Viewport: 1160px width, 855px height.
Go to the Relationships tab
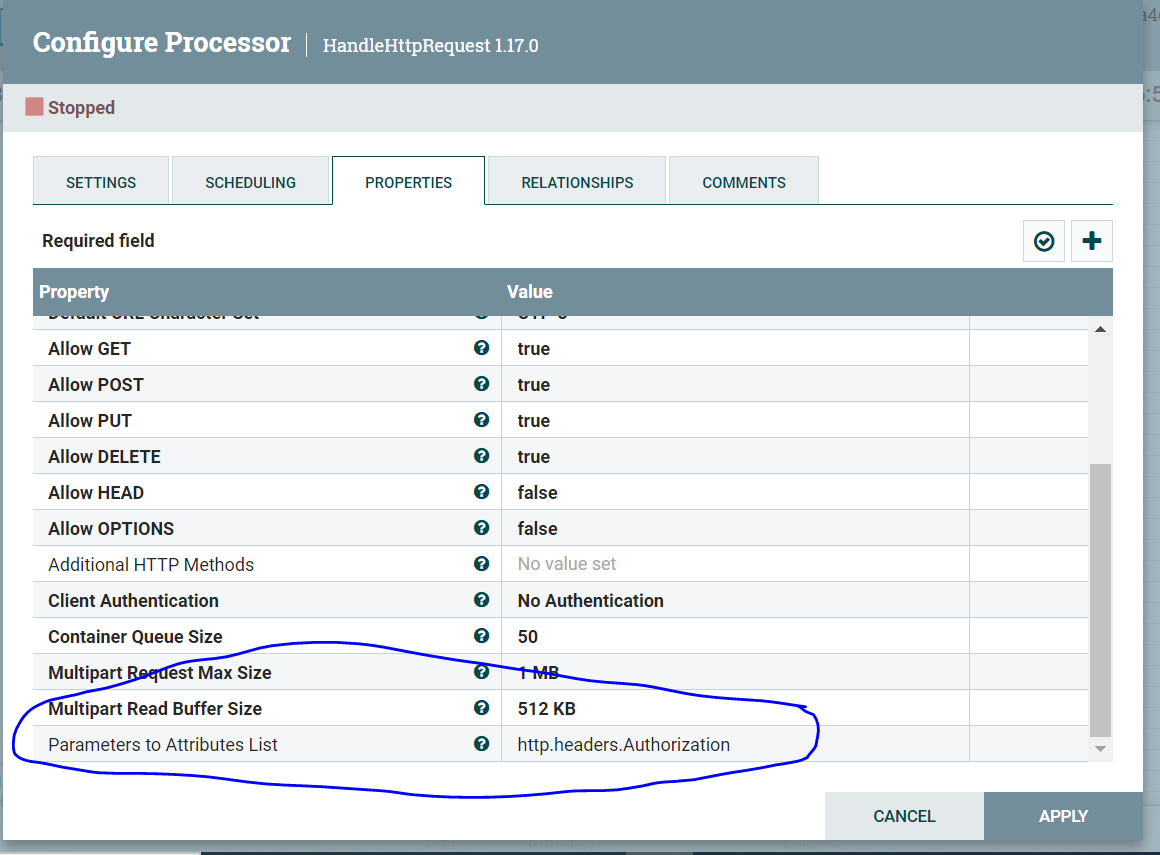pos(577,182)
